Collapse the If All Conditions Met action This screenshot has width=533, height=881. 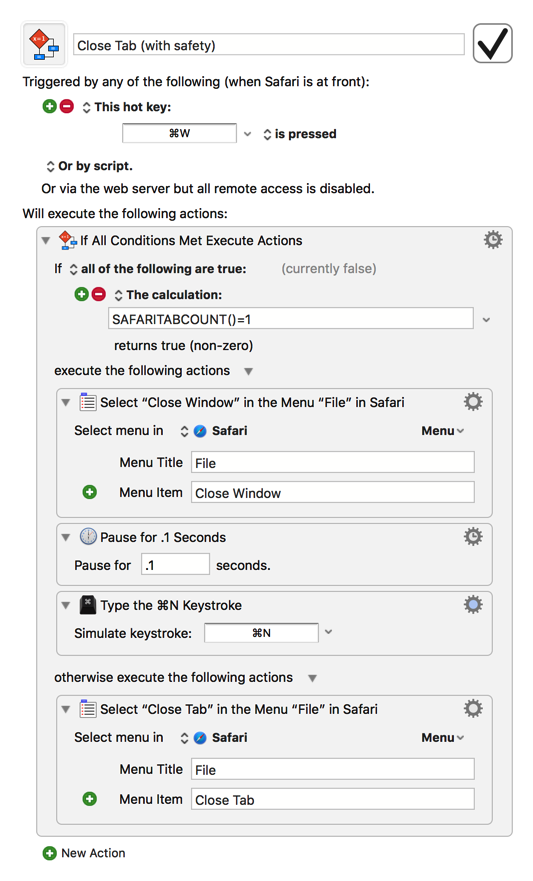(x=46, y=240)
